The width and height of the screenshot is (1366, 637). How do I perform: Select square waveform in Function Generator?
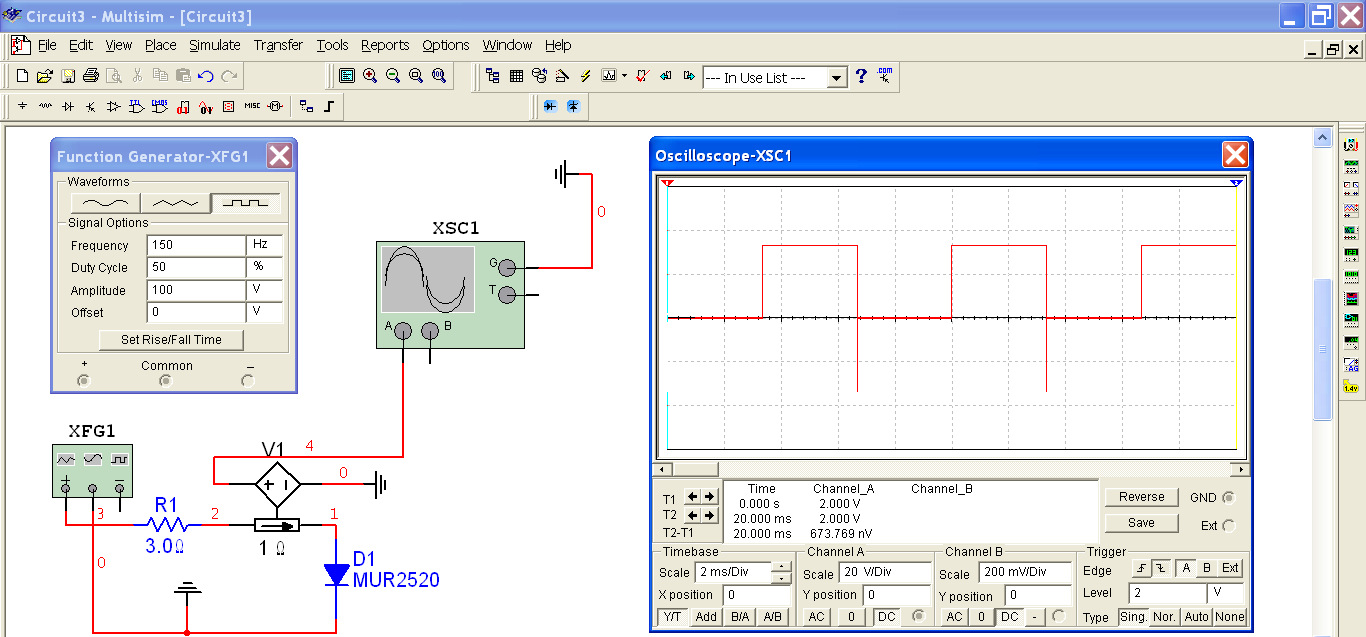tap(246, 202)
